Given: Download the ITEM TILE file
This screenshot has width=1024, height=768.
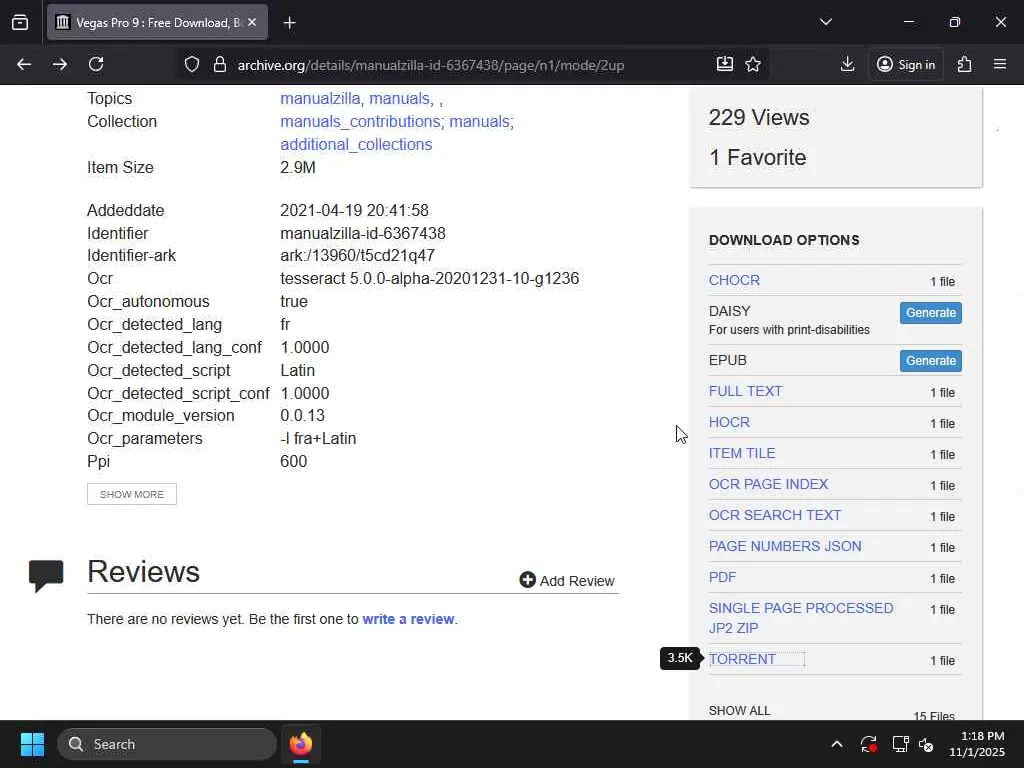Looking at the screenshot, I should 742,453.
